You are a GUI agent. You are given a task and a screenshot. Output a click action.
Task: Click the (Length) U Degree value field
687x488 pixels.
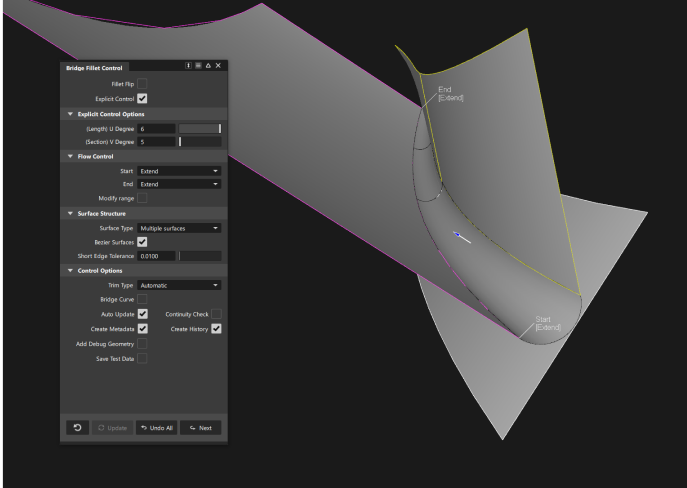pyautogui.click(x=156, y=129)
